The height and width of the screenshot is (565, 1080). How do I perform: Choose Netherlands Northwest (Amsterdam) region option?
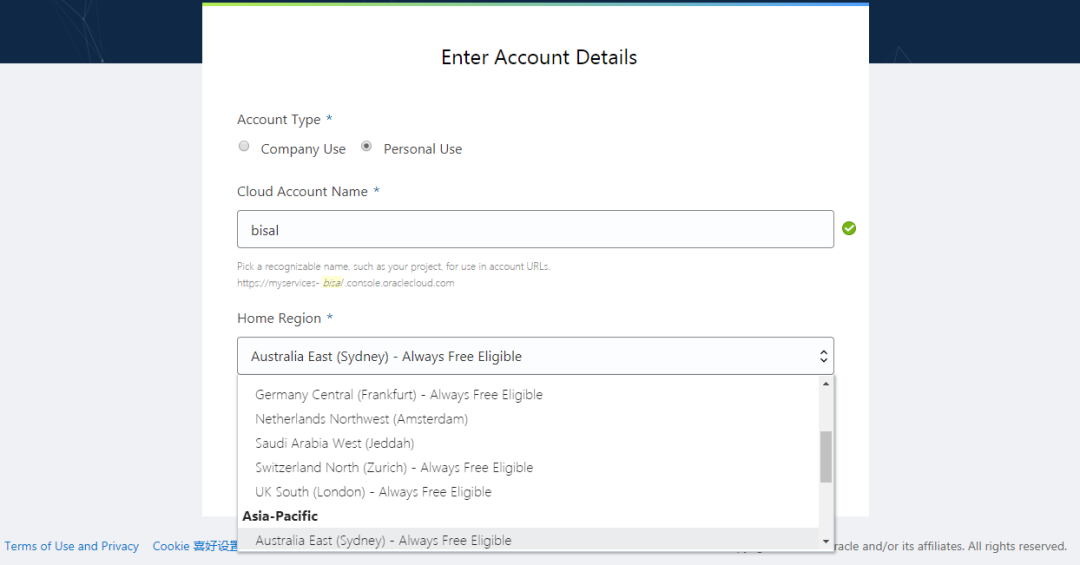[361, 419]
